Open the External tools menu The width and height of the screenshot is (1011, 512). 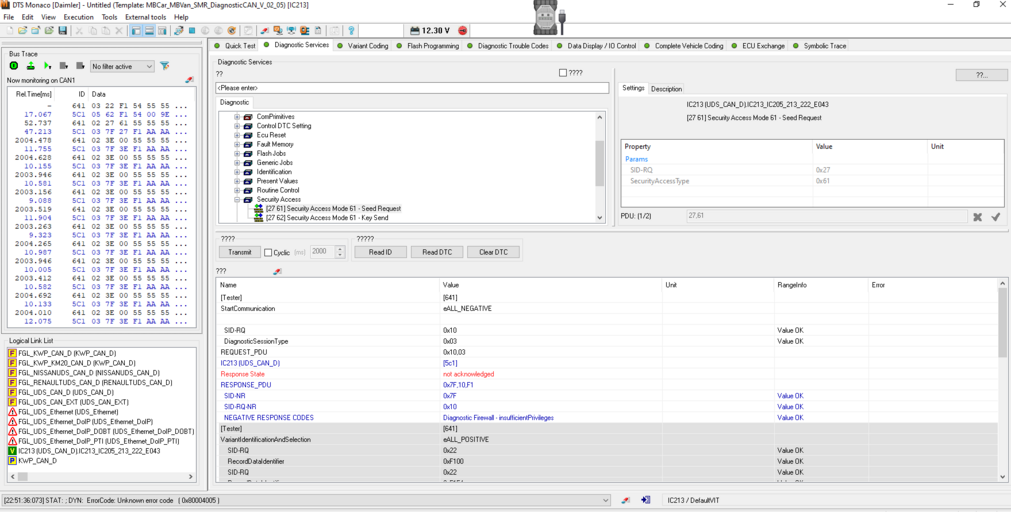146,17
